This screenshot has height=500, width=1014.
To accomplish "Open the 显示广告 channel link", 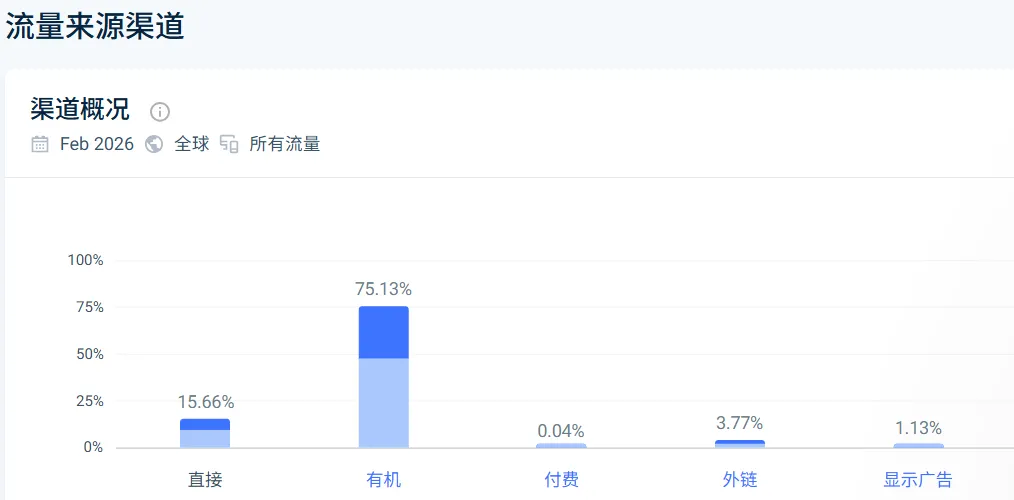I will [x=918, y=480].
